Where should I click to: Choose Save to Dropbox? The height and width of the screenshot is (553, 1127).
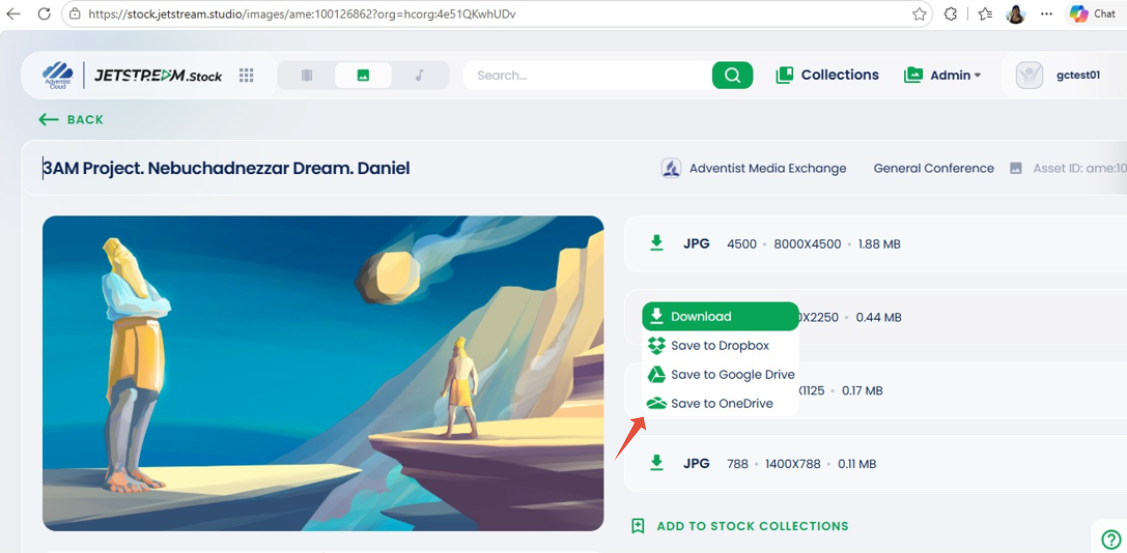pos(720,345)
